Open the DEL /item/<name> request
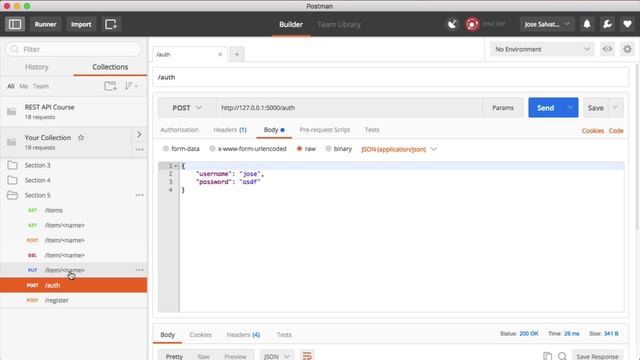This screenshot has width=640, height=360. click(73, 255)
